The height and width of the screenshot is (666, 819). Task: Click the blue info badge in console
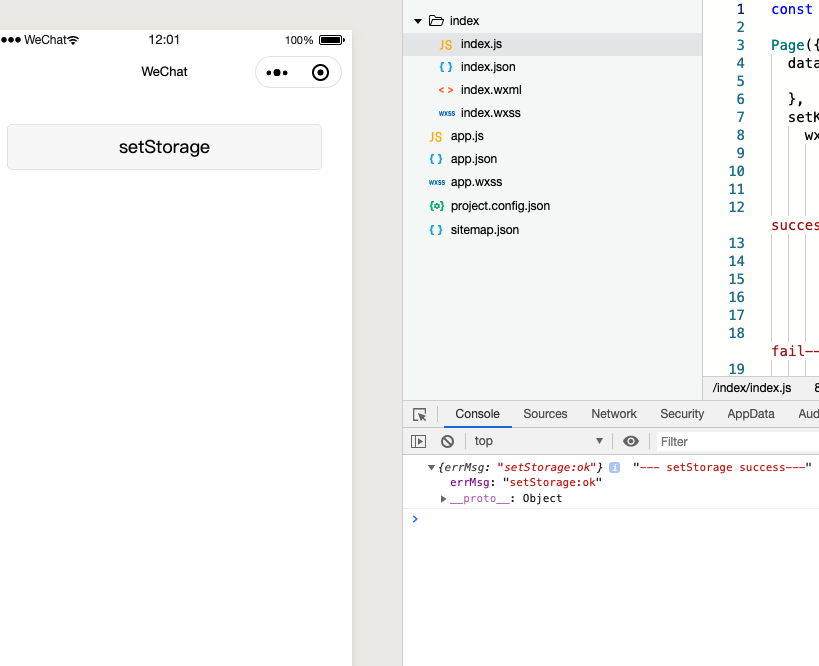point(614,468)
